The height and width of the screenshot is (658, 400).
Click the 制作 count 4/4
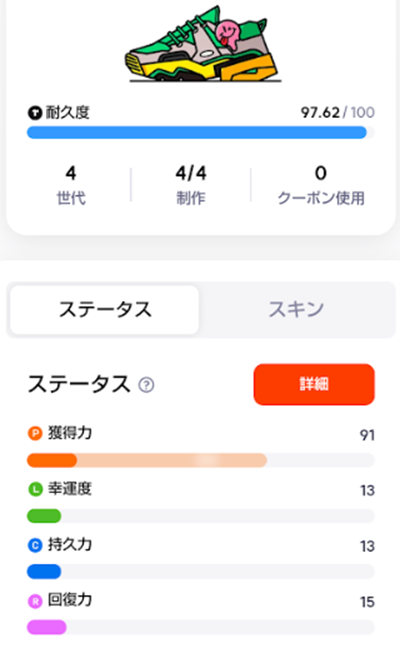point(191,173)
